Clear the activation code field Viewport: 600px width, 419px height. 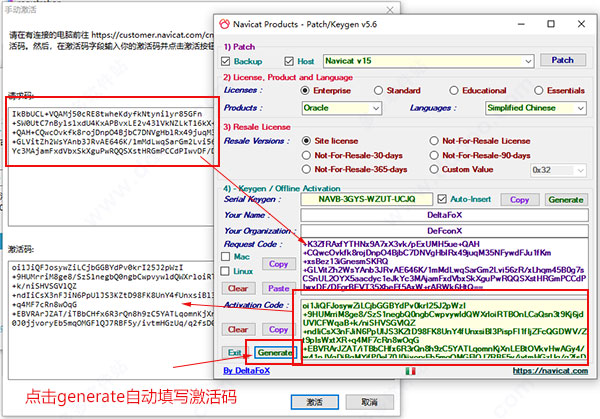(238, 329)
